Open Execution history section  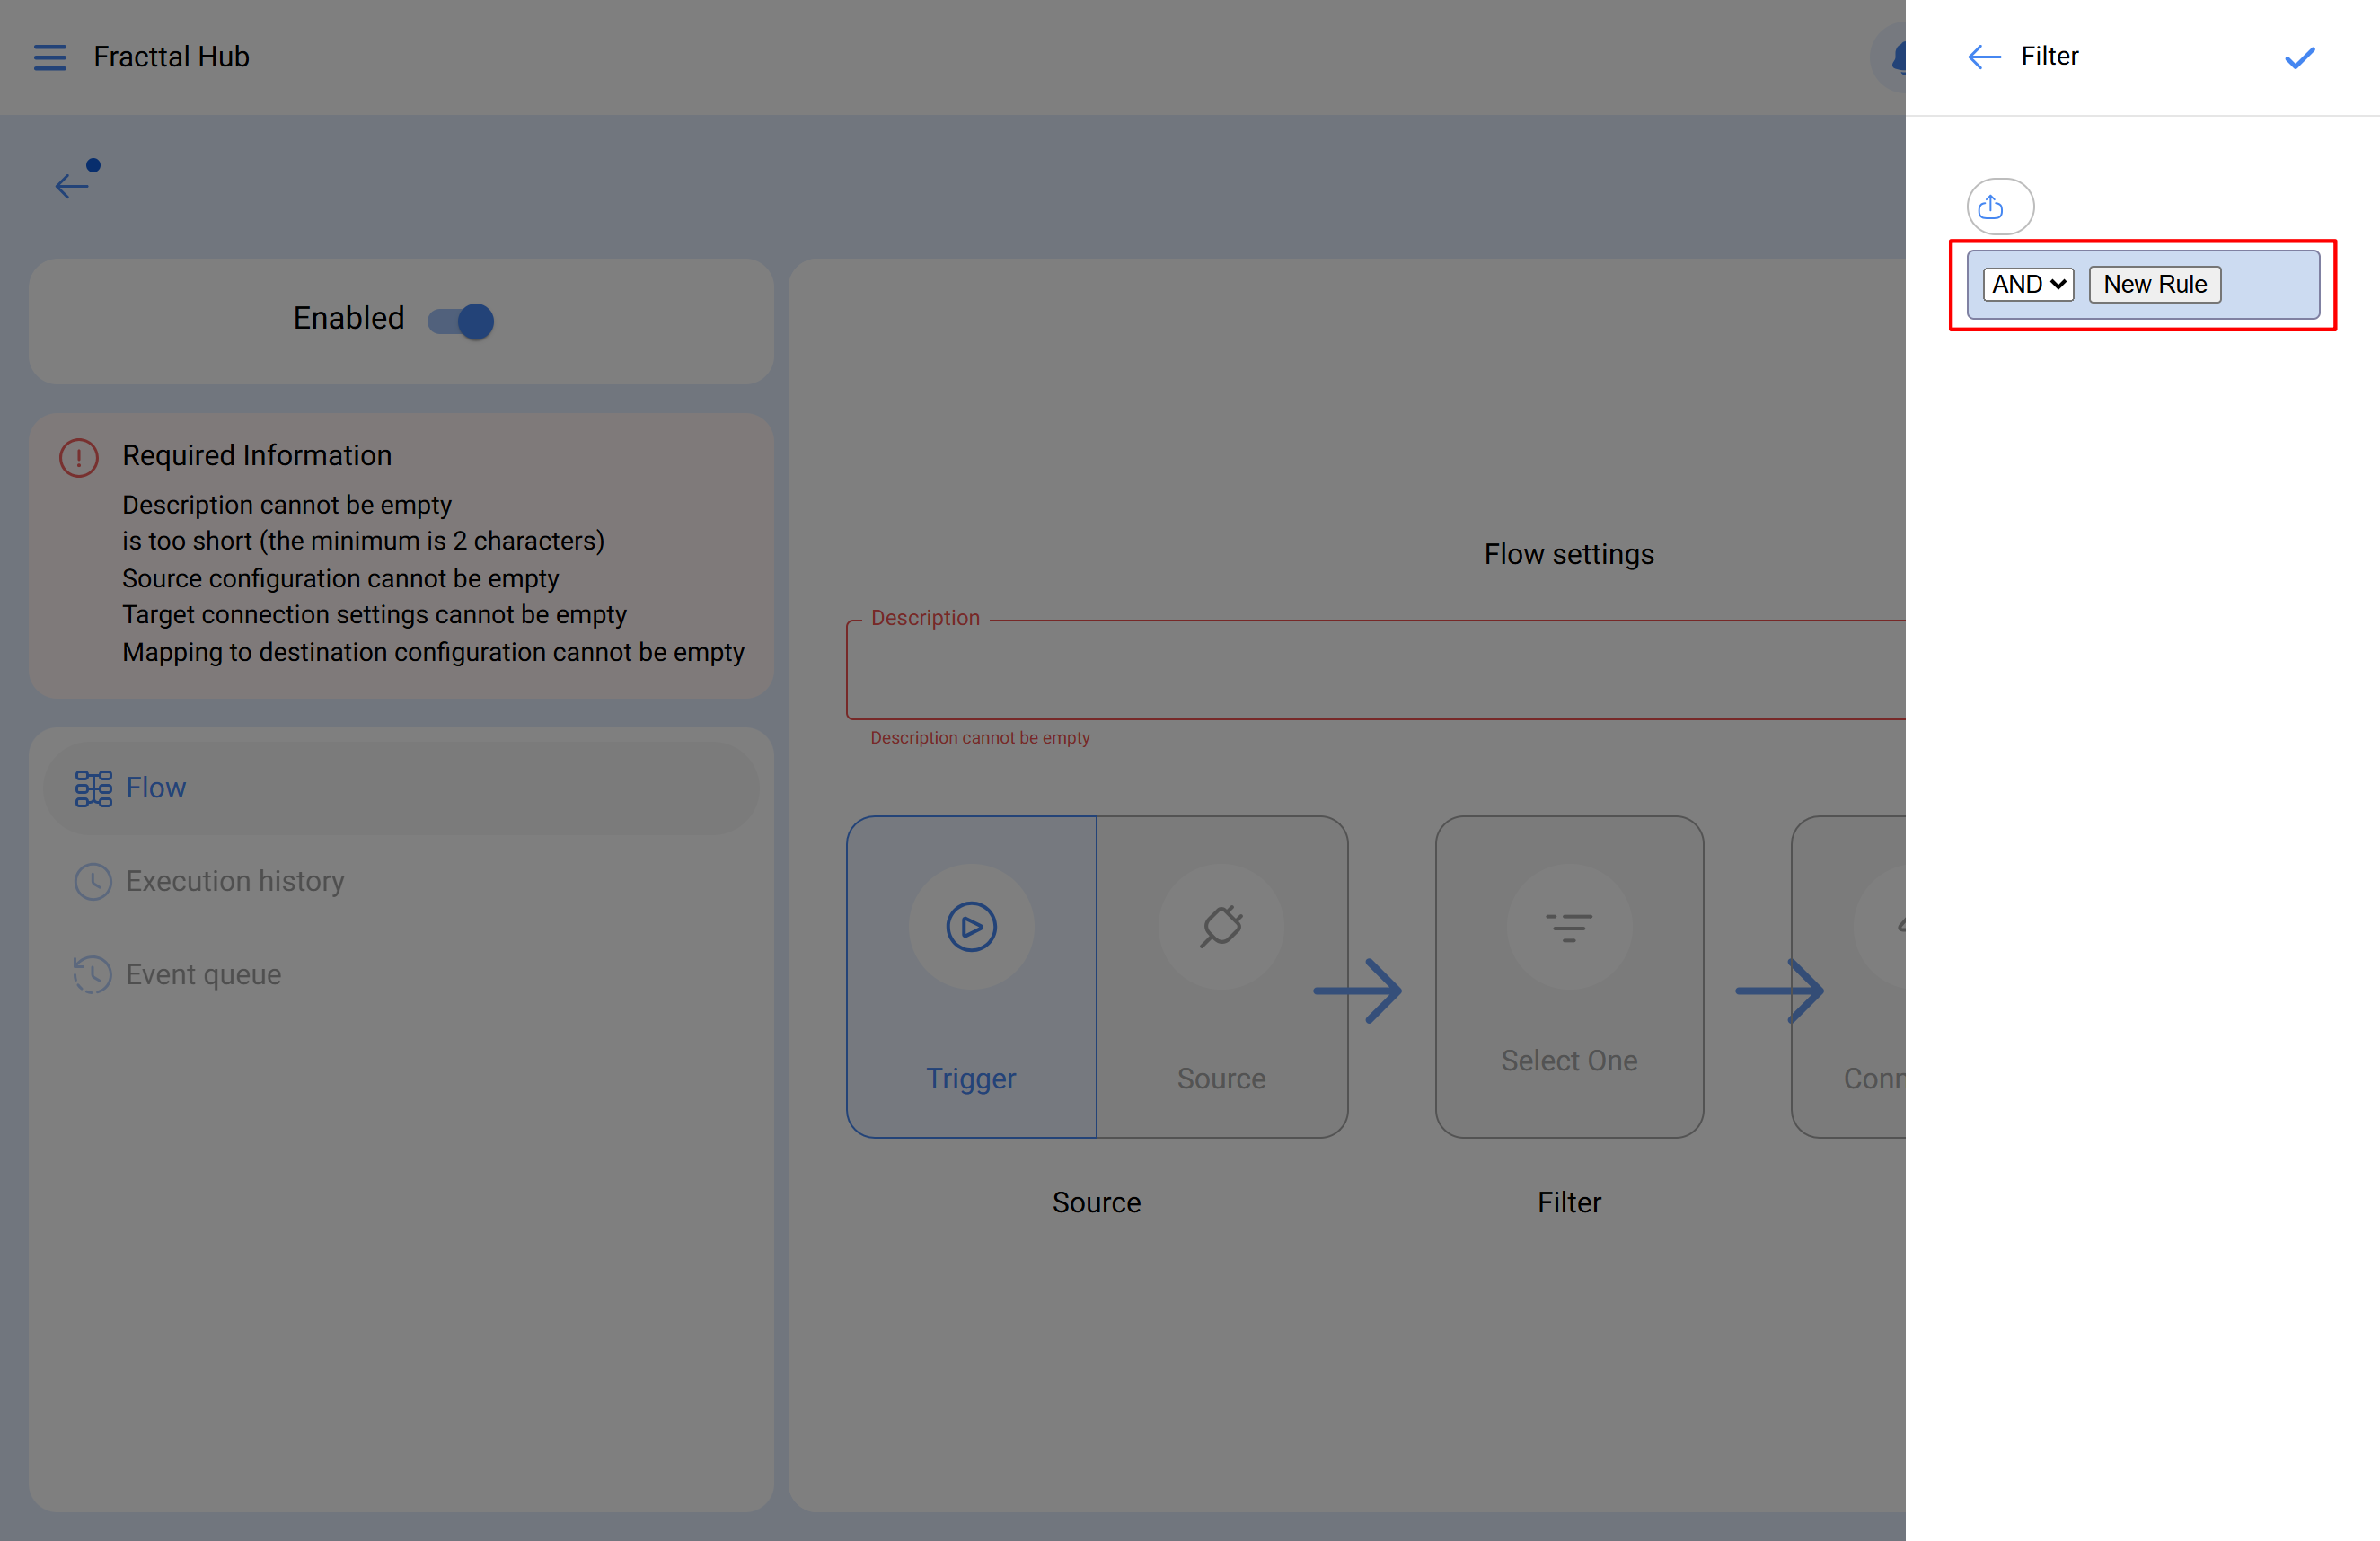pyautogui.click(x=235, y=881)
